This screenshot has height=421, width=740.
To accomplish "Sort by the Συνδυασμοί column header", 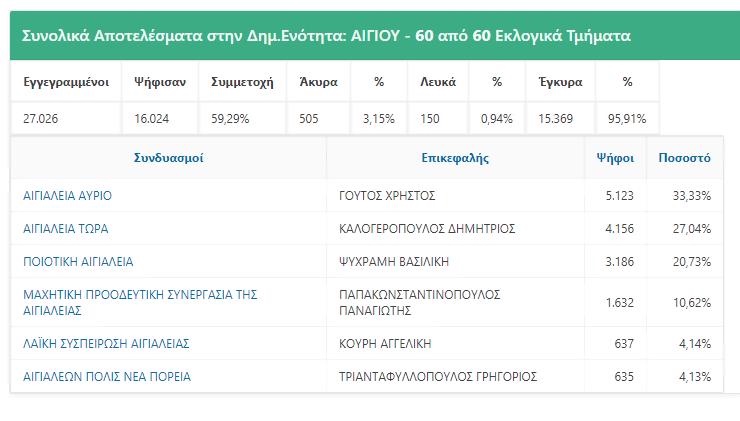I will pyautogui.click(x=168, y=158).
